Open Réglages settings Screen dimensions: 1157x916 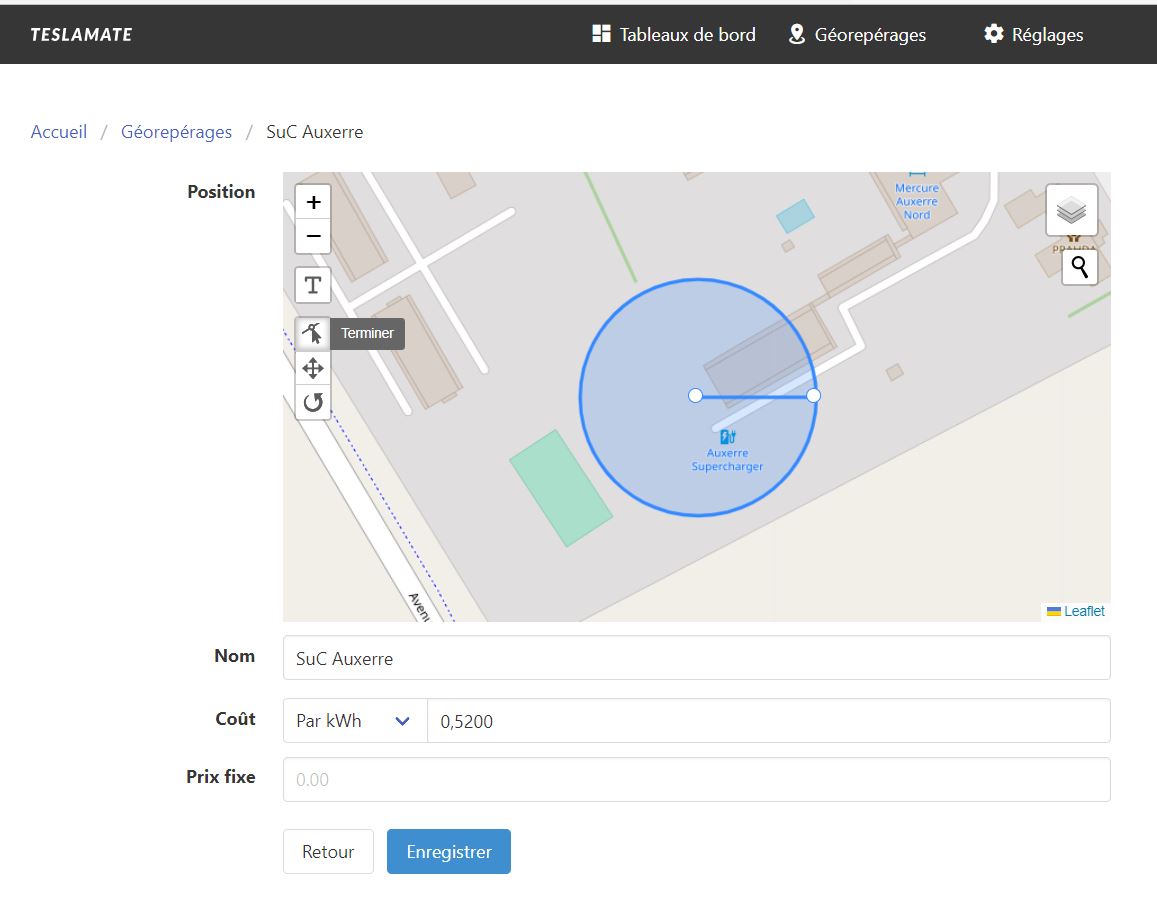[x=1033, y=35]
